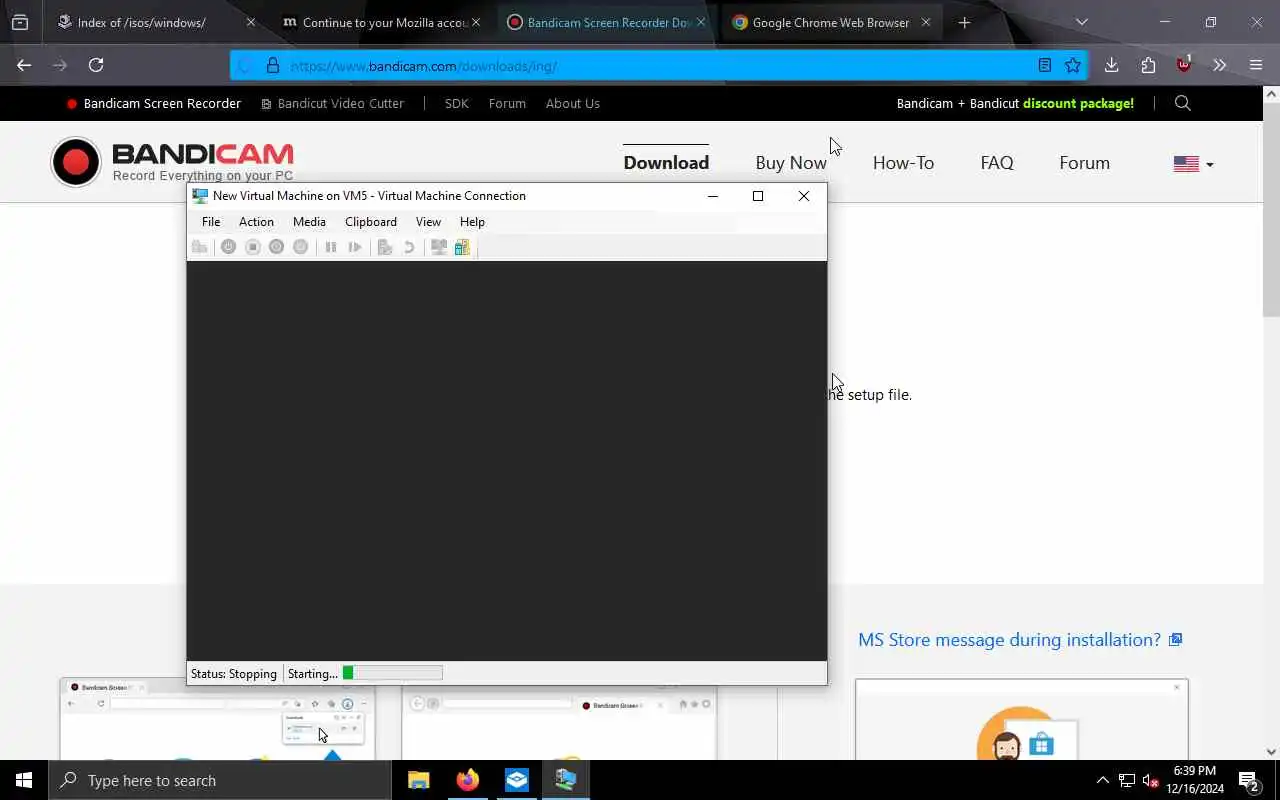Open the Help menu in VM Connection
Screen dimensions: 1280x800
click(472, 222)
